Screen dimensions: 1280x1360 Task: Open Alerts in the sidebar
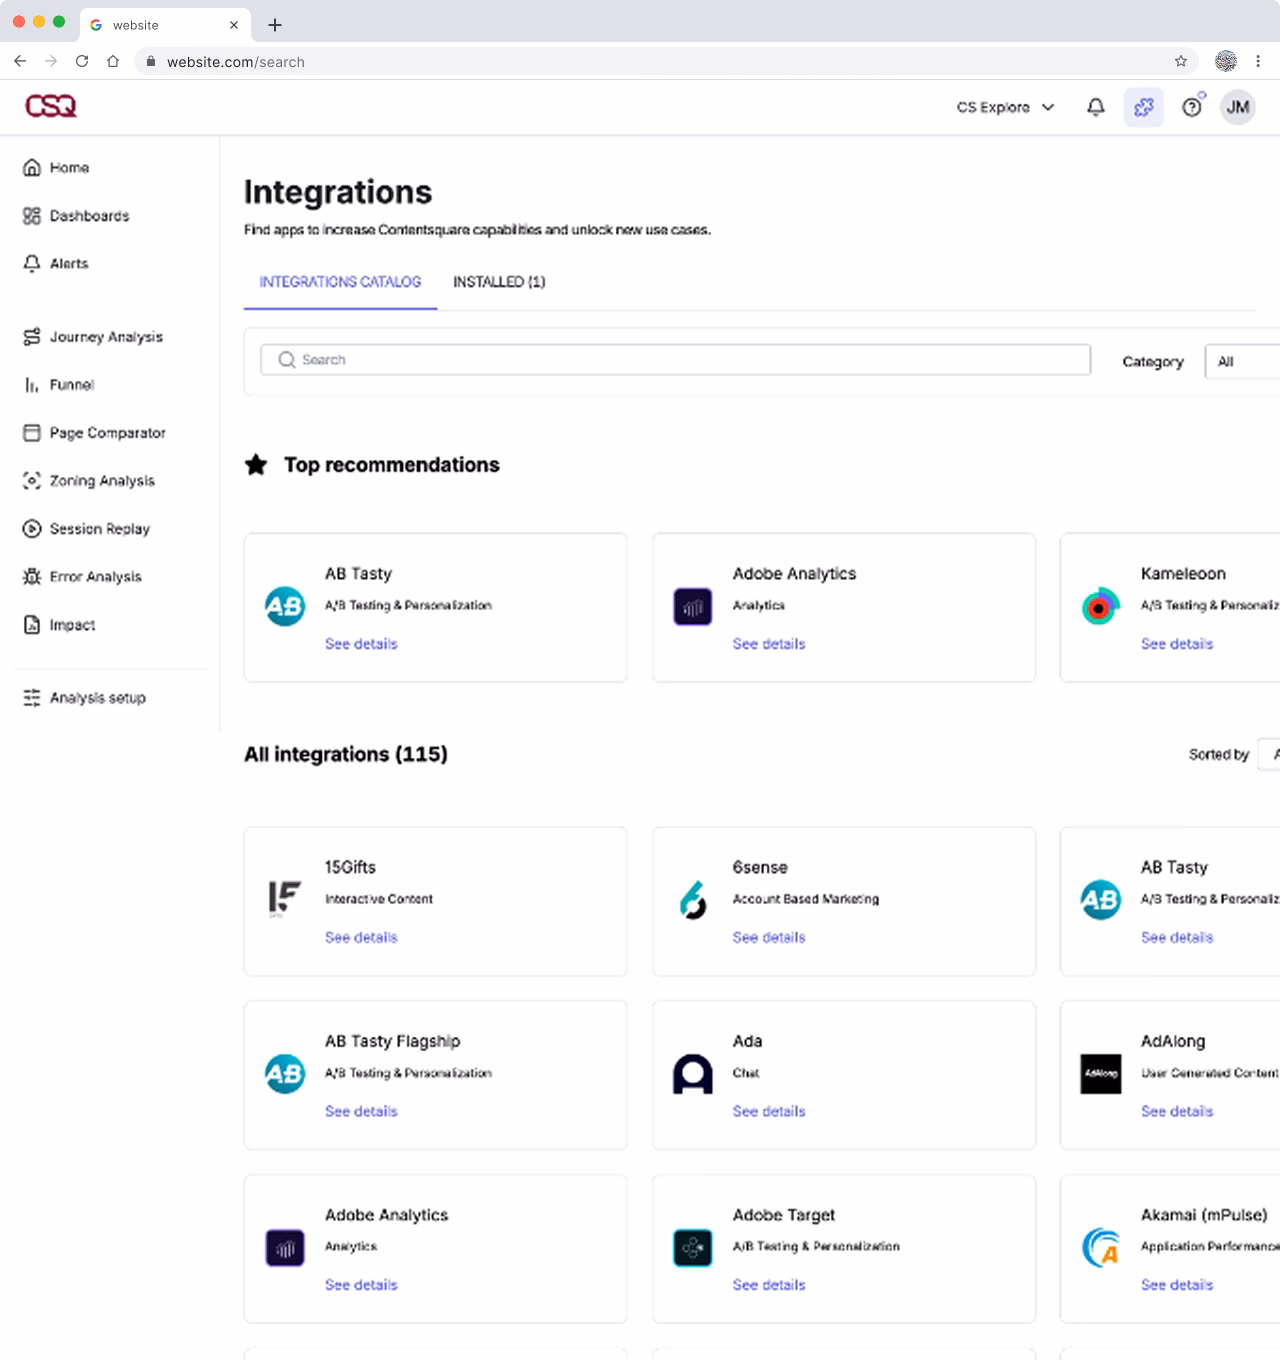[x=56, y=264]
